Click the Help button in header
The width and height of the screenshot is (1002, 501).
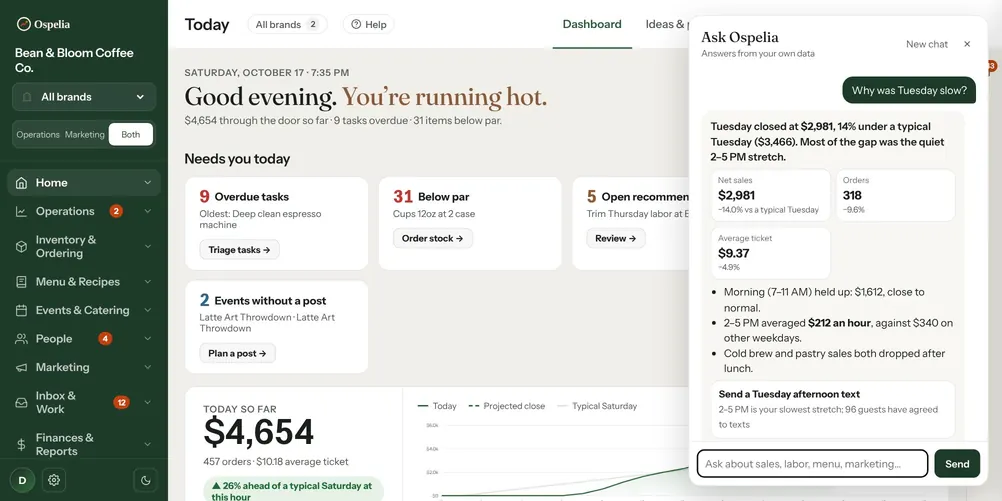369,24
